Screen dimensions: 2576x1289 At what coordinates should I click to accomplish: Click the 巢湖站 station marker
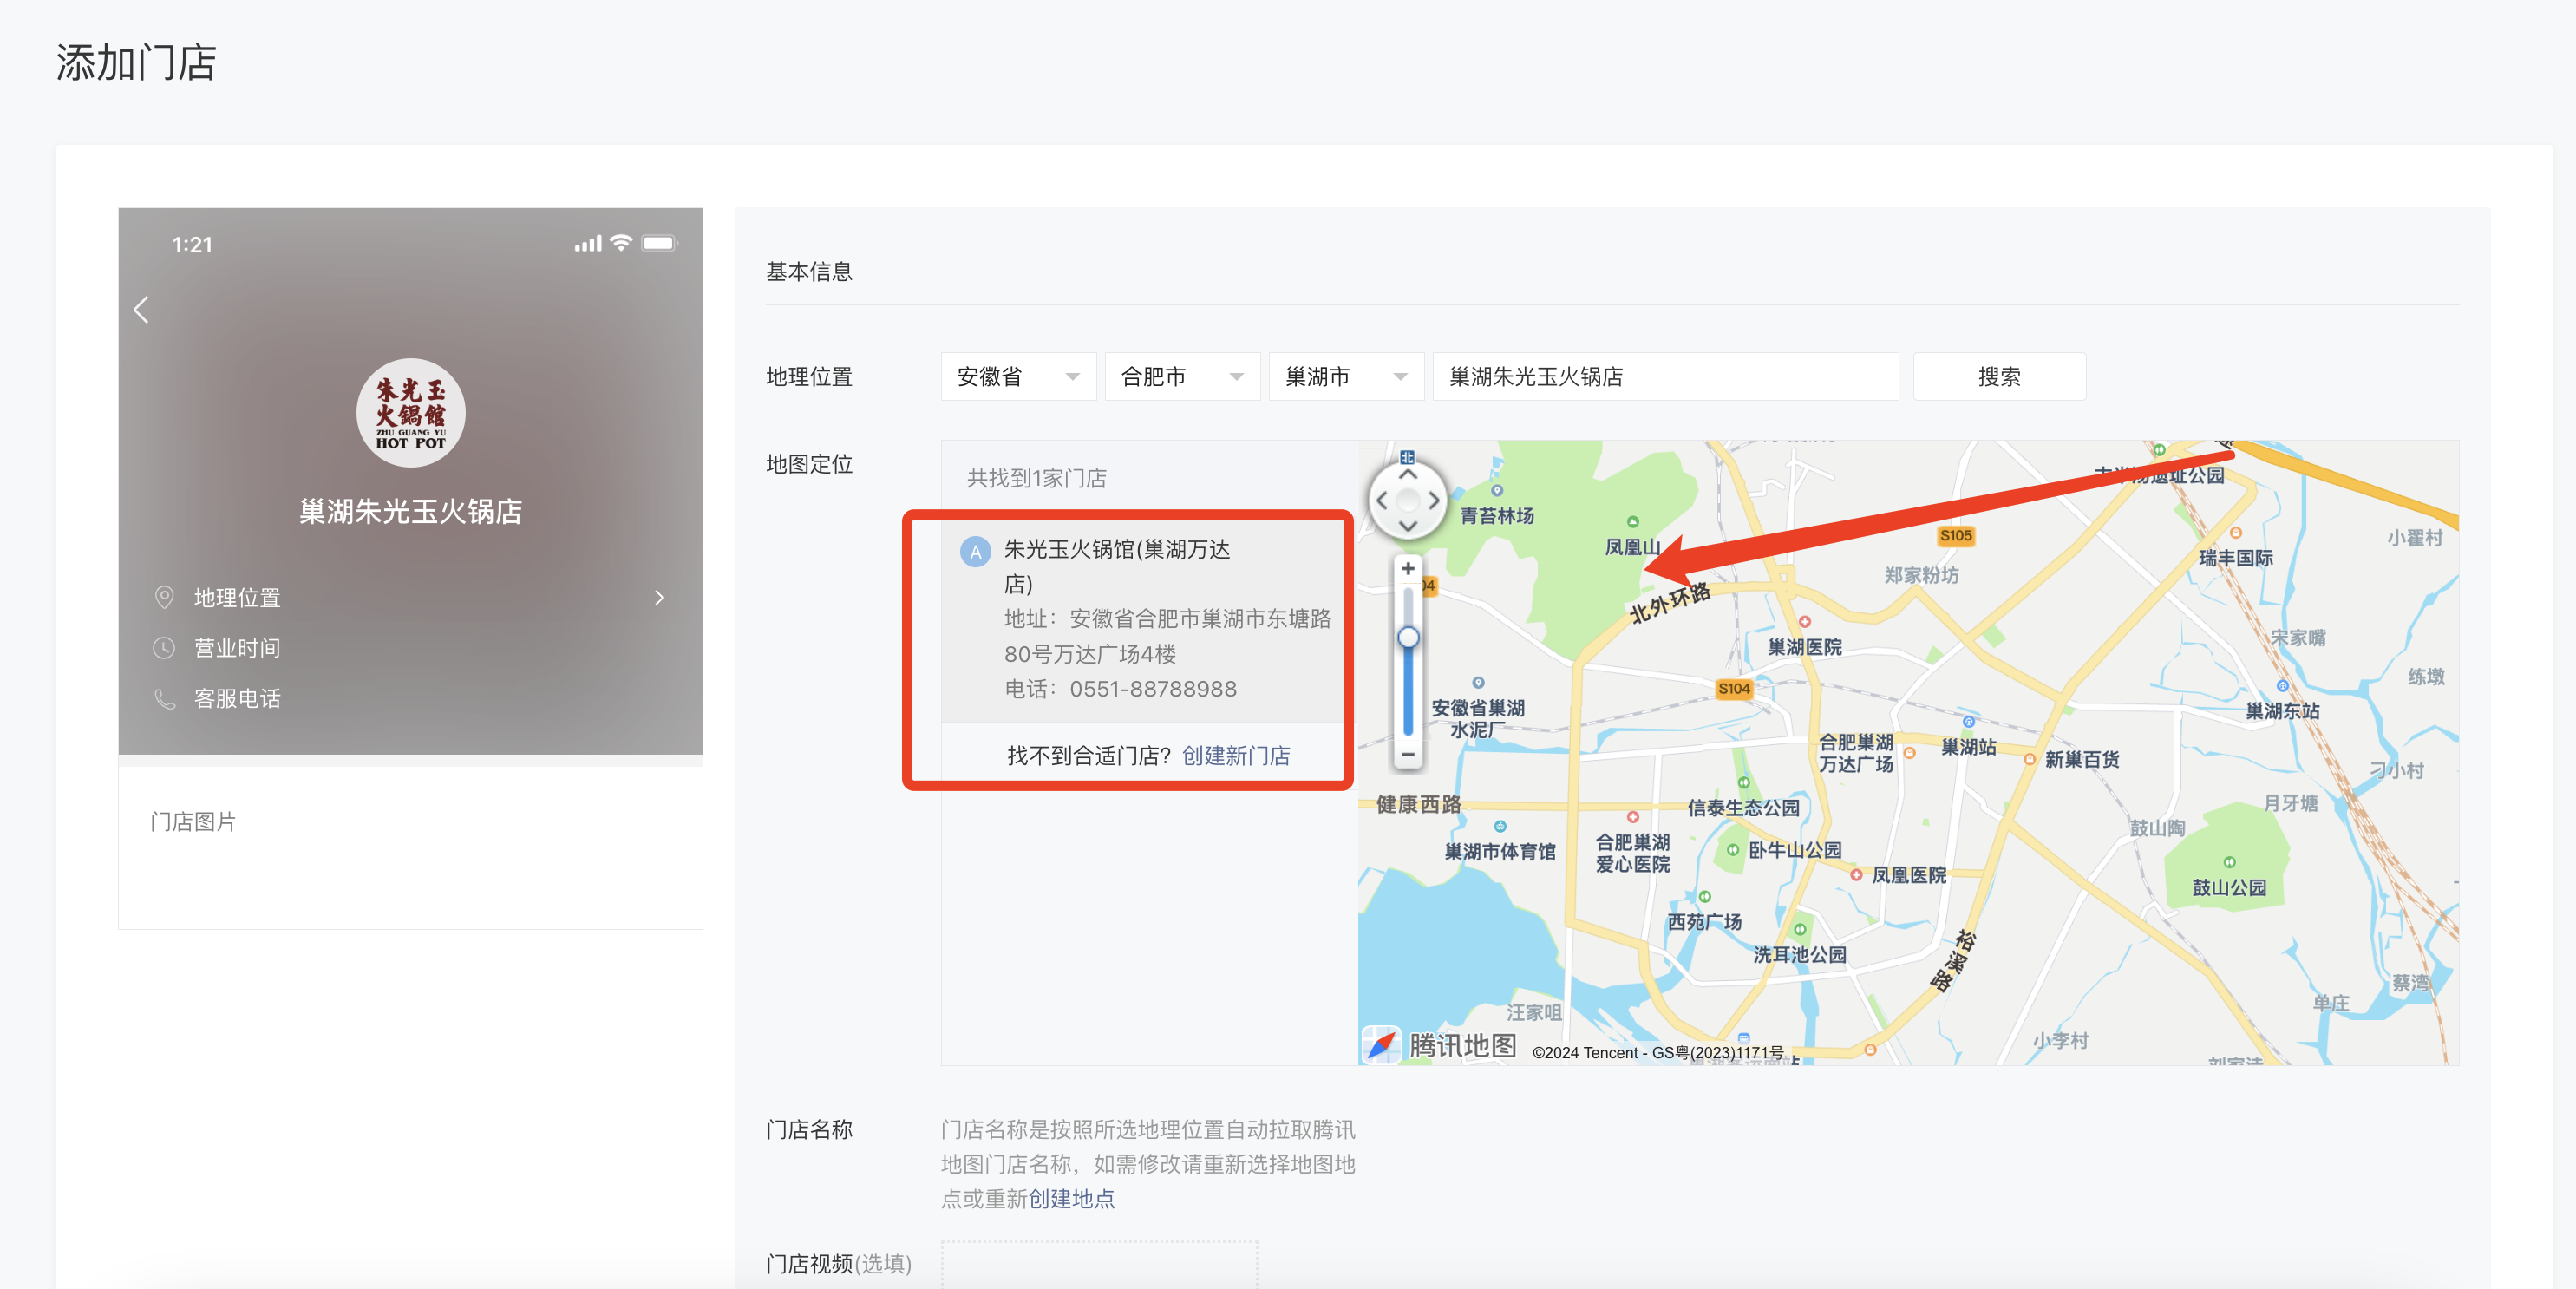point(1968,722)
